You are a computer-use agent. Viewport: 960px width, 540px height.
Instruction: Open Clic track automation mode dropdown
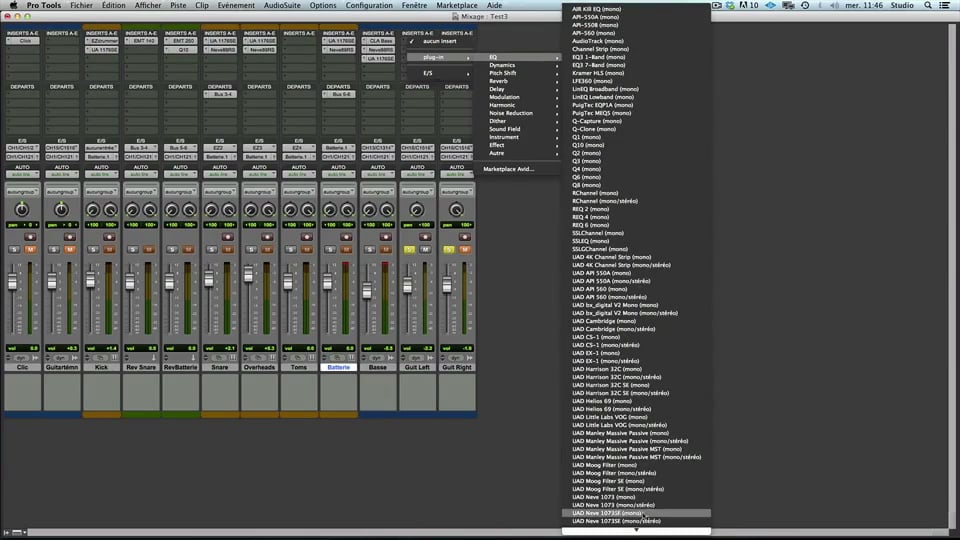click(x=22, y=174)
